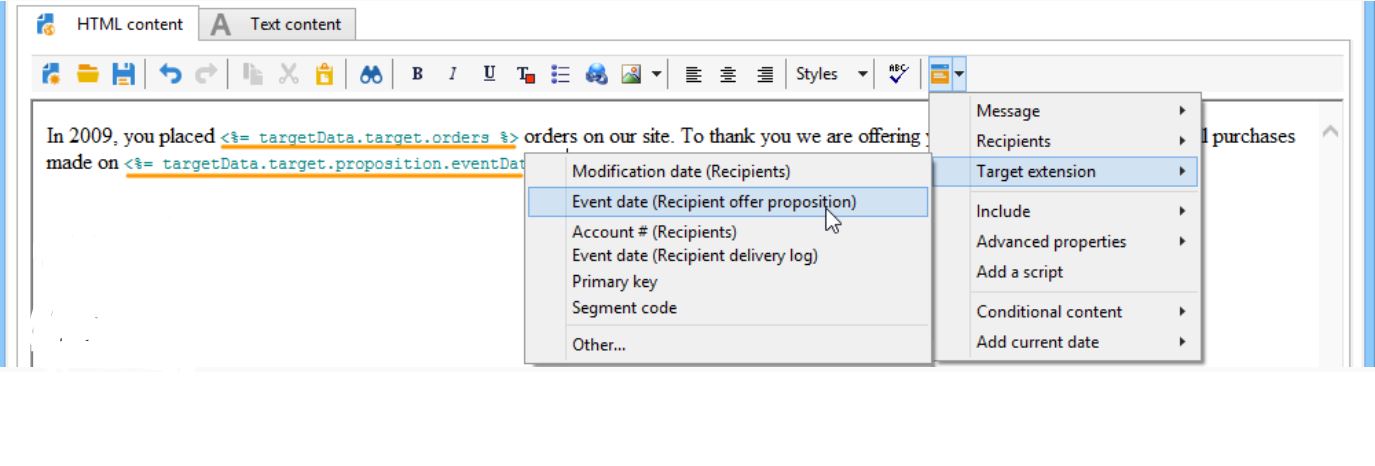Run the ABC spell check
This screenshot has height=466, width=1375.
click(x=898, y=73)
